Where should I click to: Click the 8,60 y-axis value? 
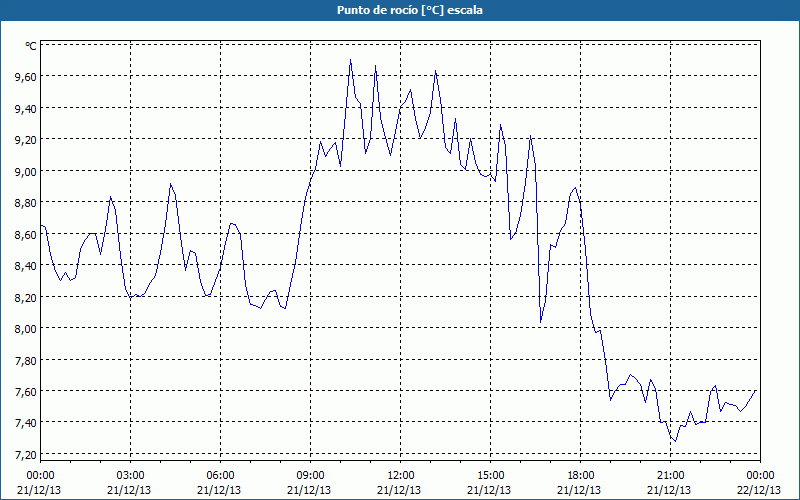[x=26, y=234]
